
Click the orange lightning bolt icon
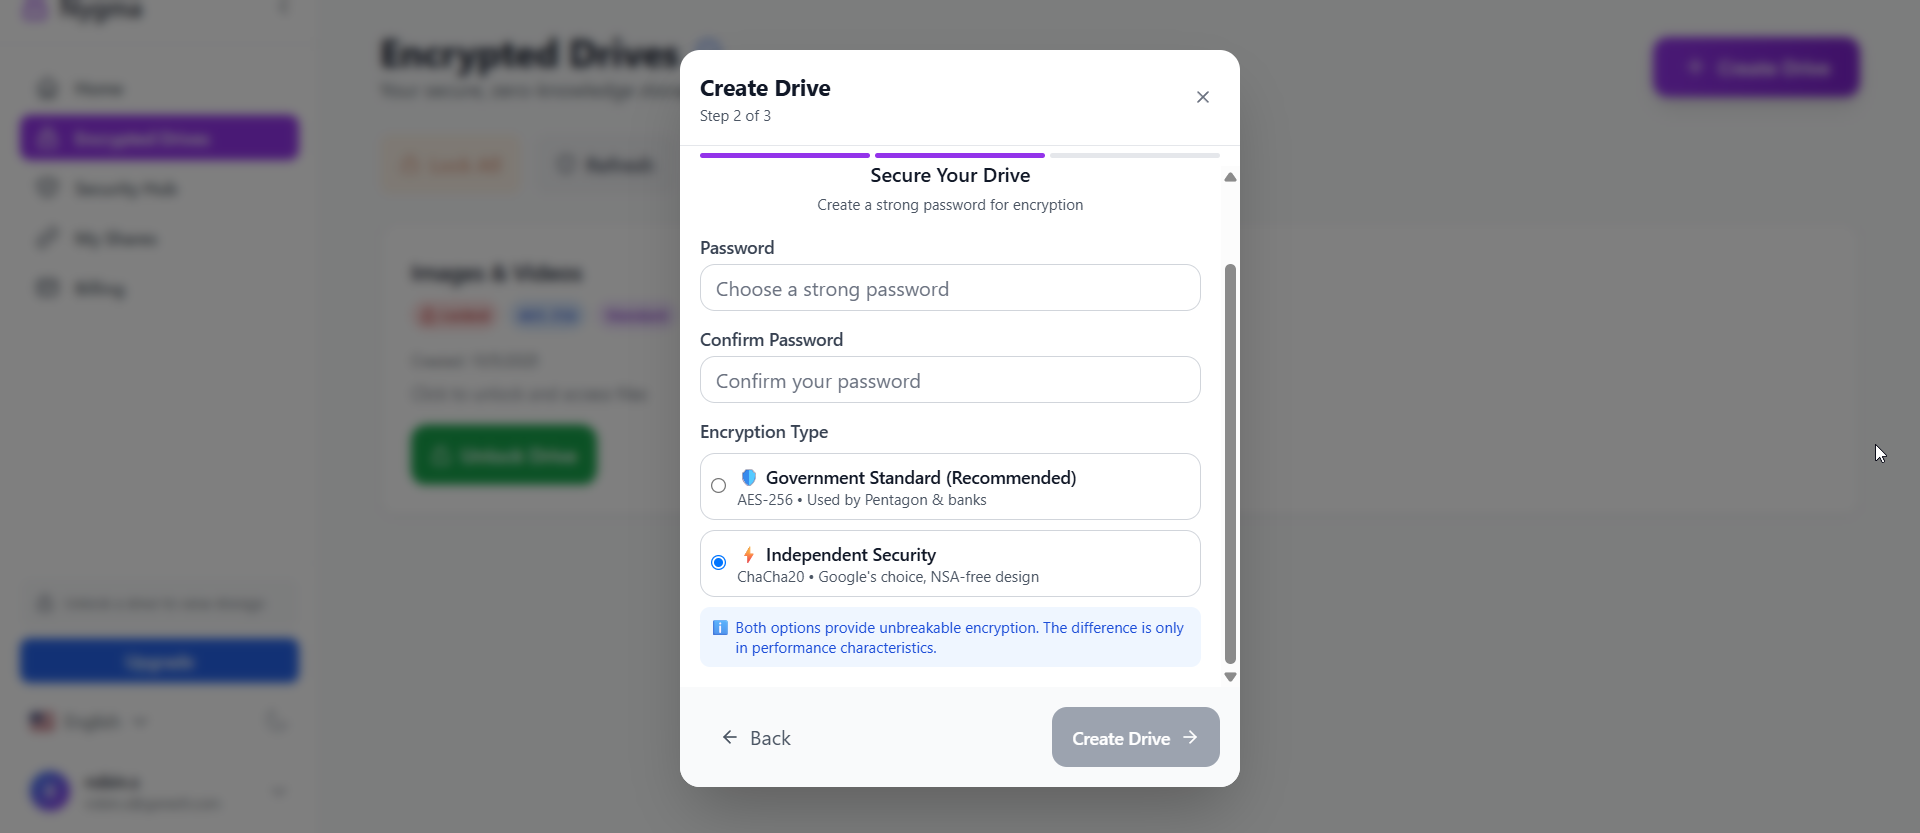coord(748,555)
